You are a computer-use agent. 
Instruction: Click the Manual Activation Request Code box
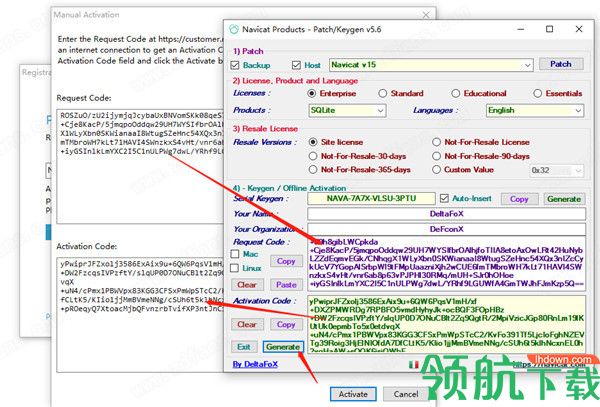click(x=140, y=166)
